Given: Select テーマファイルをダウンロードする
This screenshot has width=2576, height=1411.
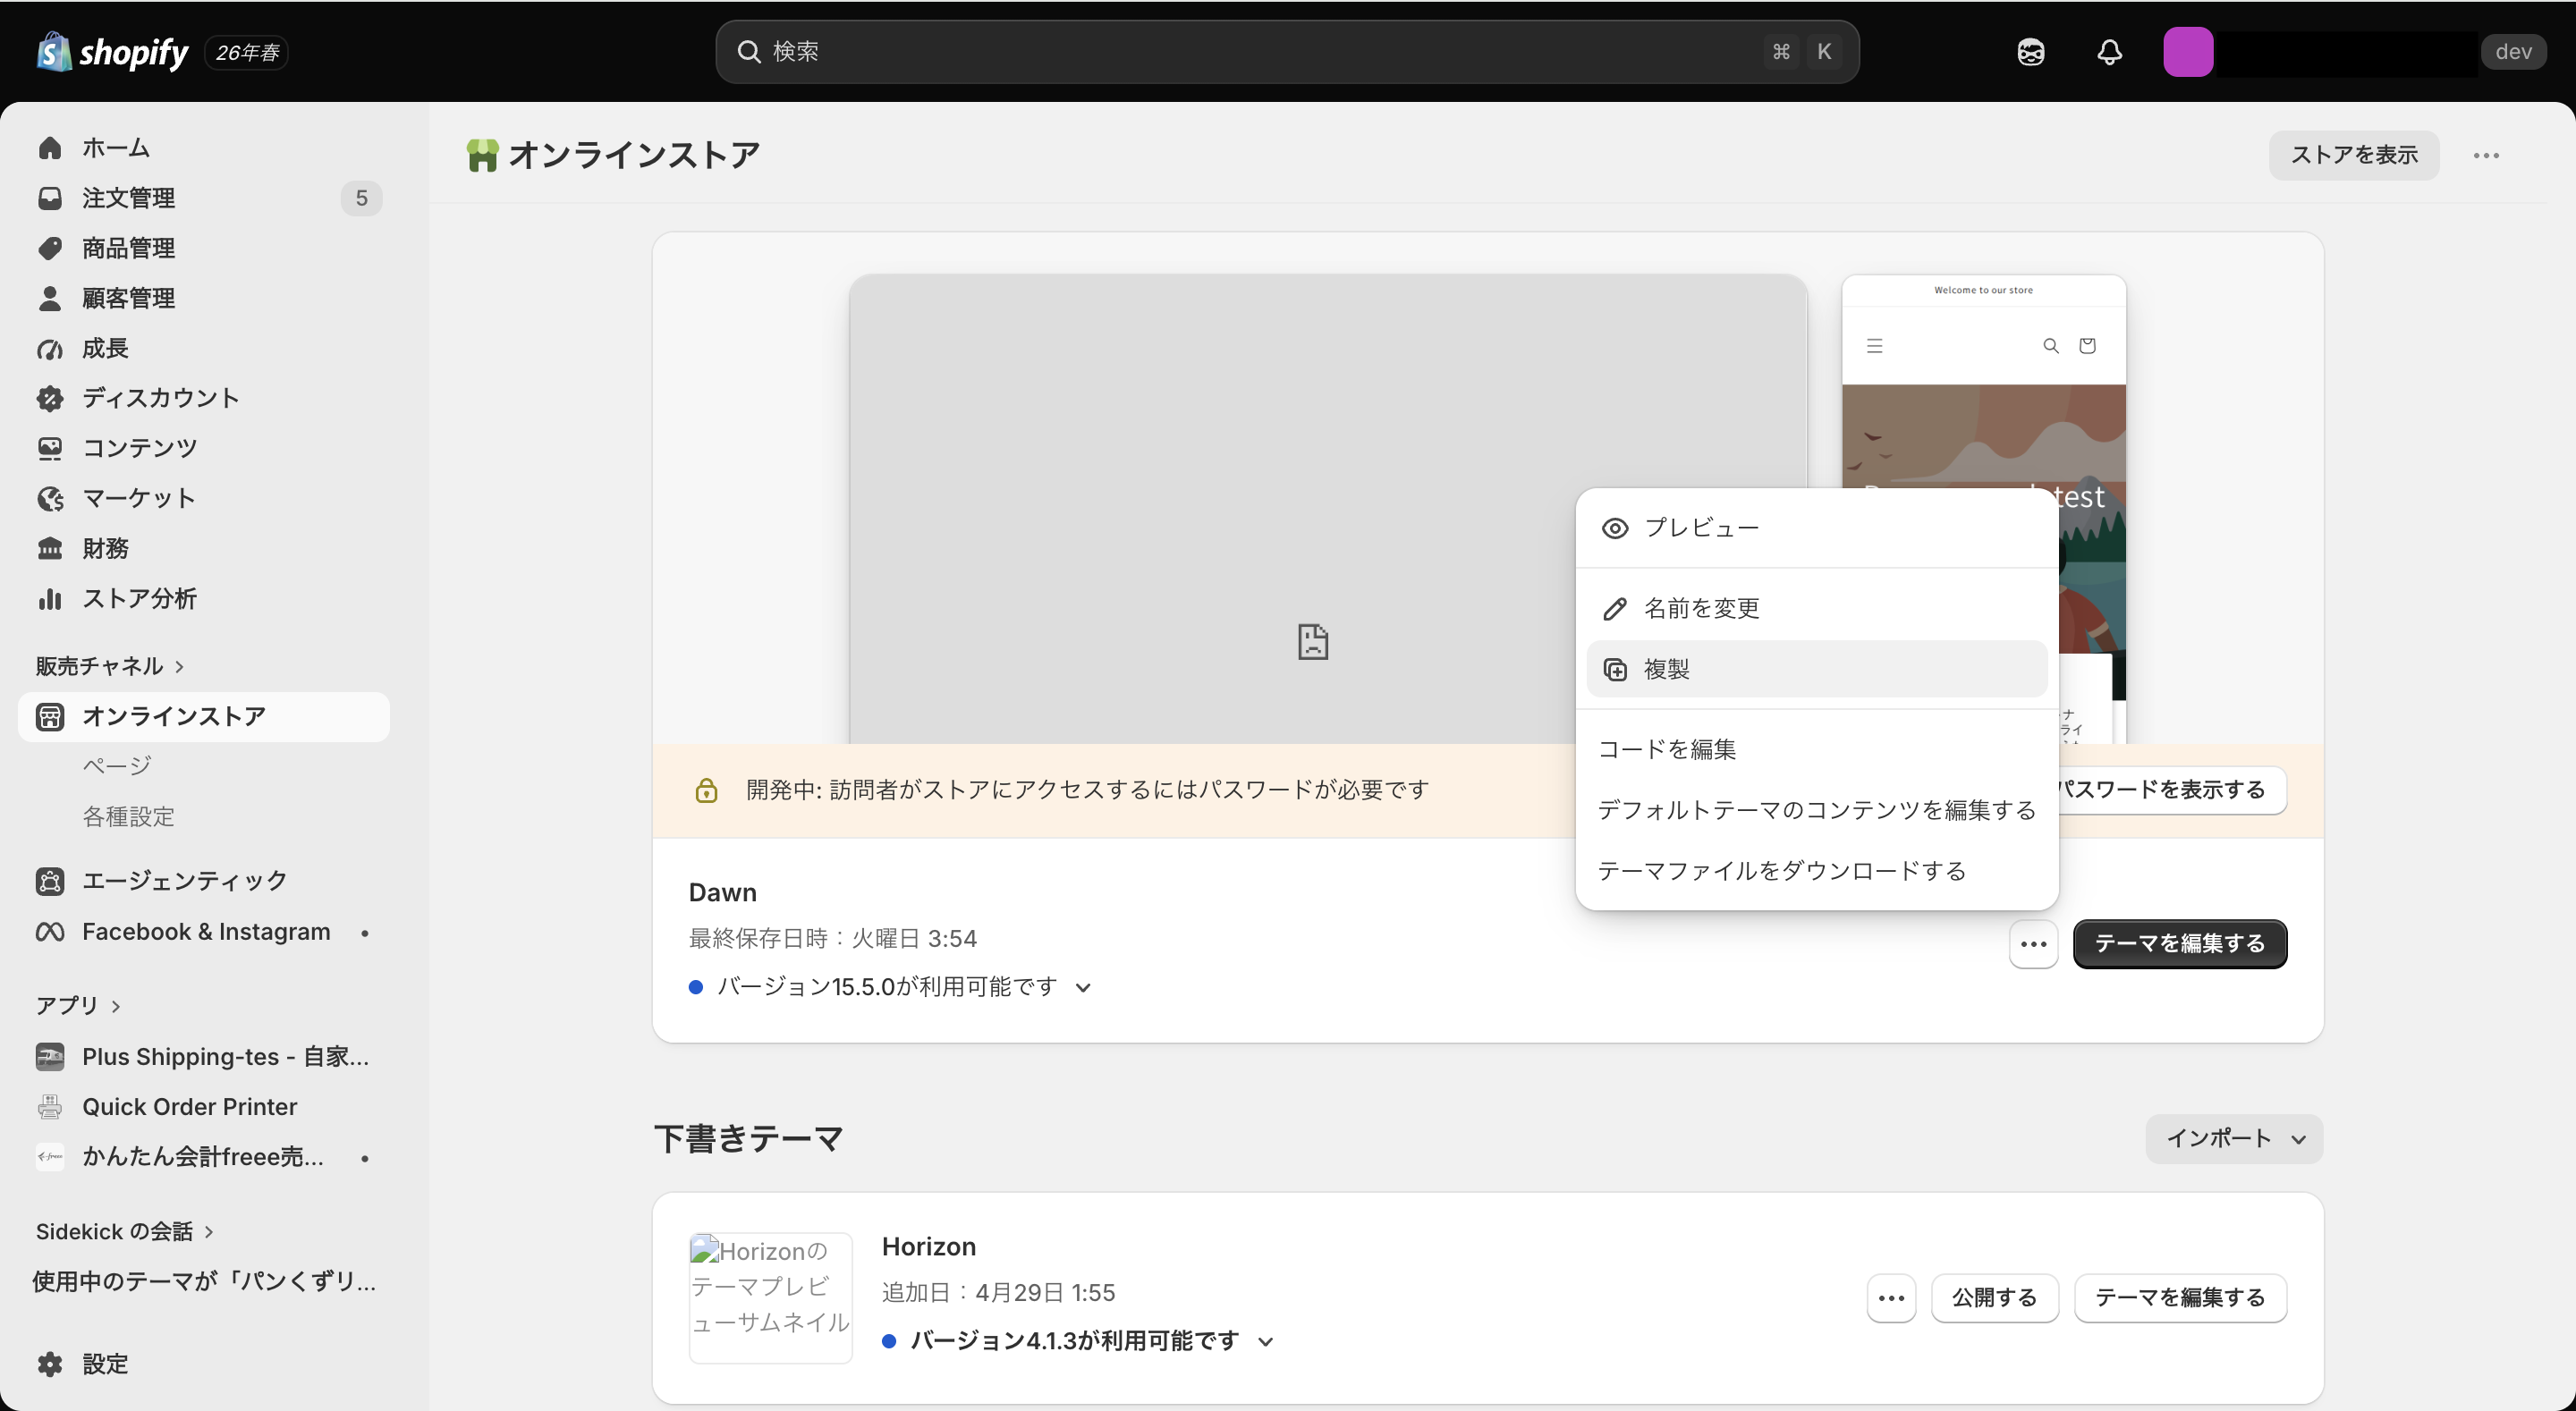Looking at the screenshot, I should pos(1816,871).
